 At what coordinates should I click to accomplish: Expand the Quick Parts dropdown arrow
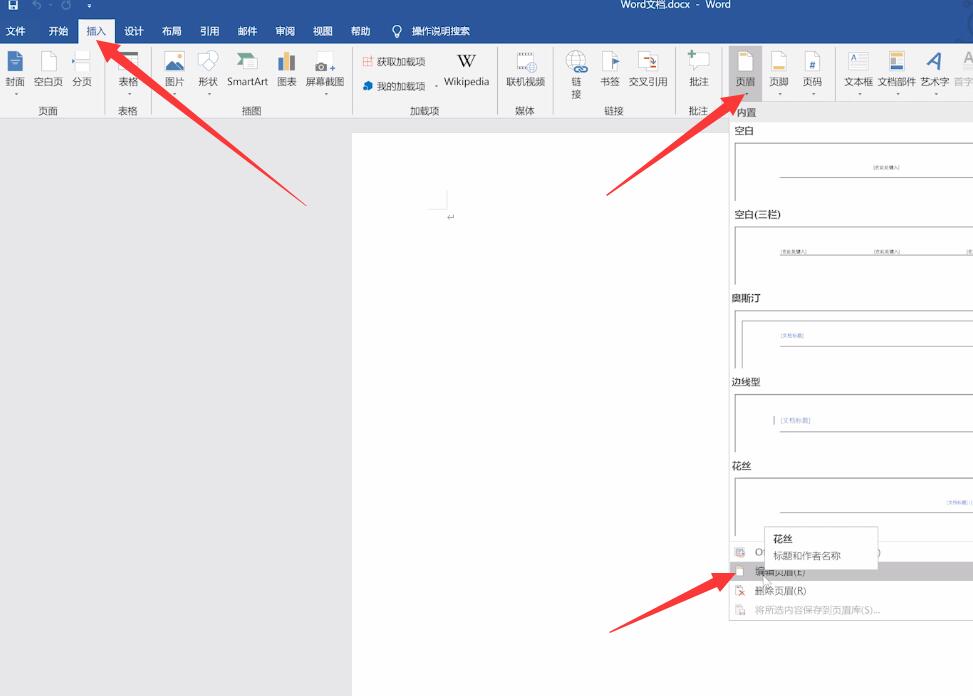[x=898, y=94]
